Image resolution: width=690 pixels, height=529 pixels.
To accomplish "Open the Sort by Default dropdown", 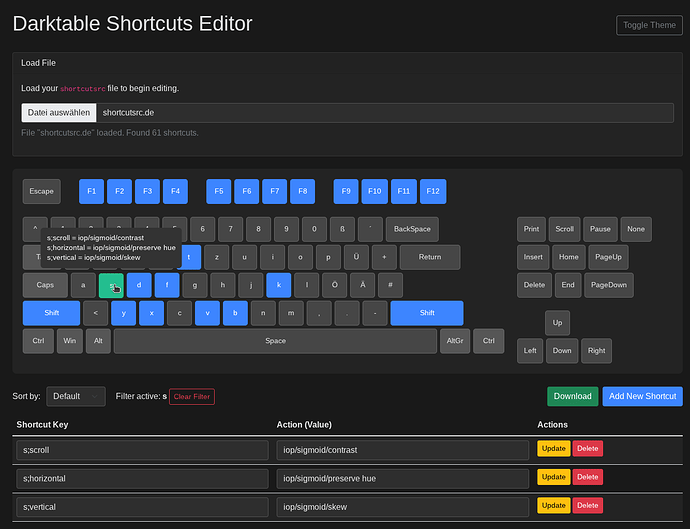I will (x=76, y=396).
